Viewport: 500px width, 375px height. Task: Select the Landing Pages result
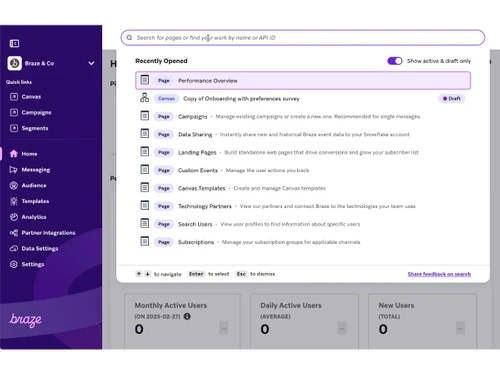(x=303, y=152)
